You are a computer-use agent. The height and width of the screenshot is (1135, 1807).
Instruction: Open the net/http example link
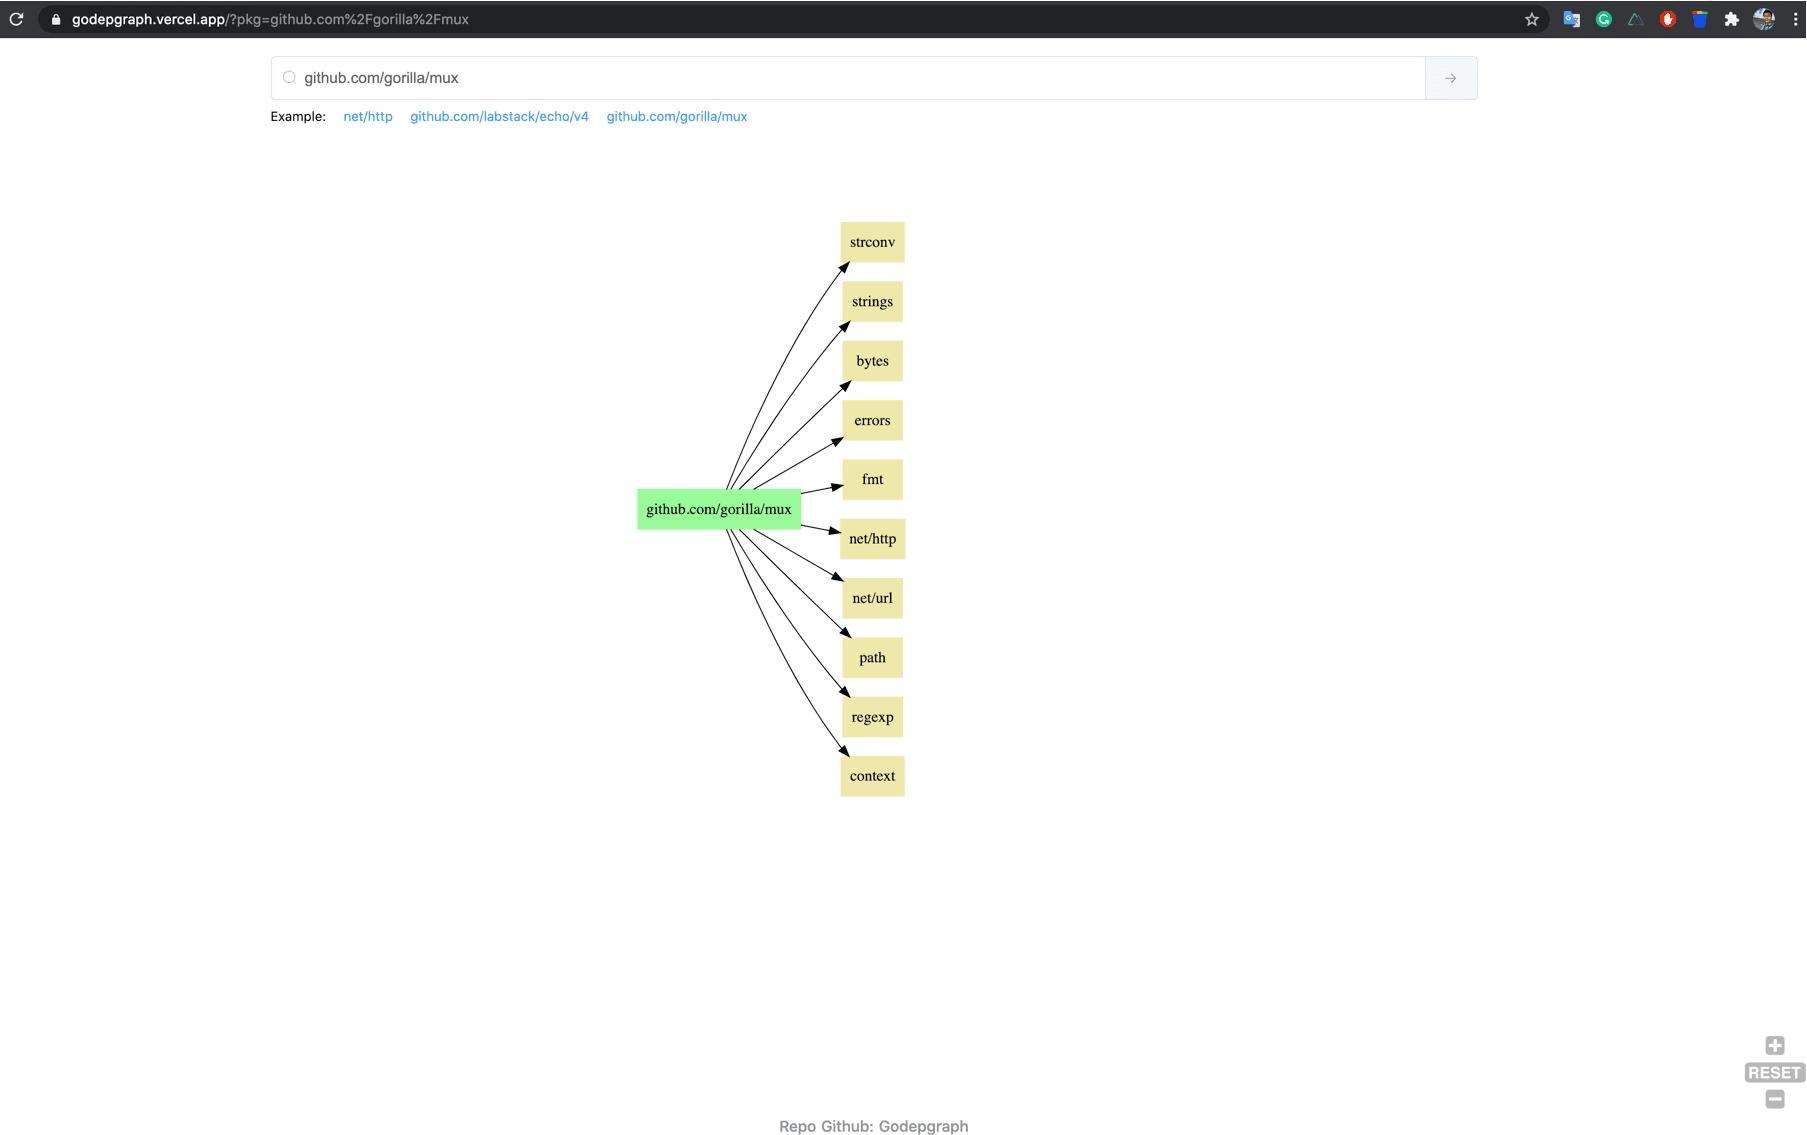(368, 116)
